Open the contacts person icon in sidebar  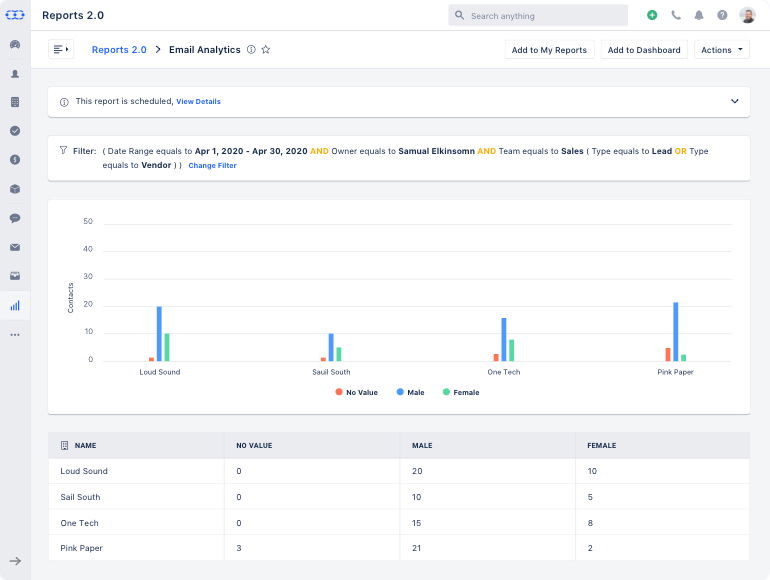point(15,73)
